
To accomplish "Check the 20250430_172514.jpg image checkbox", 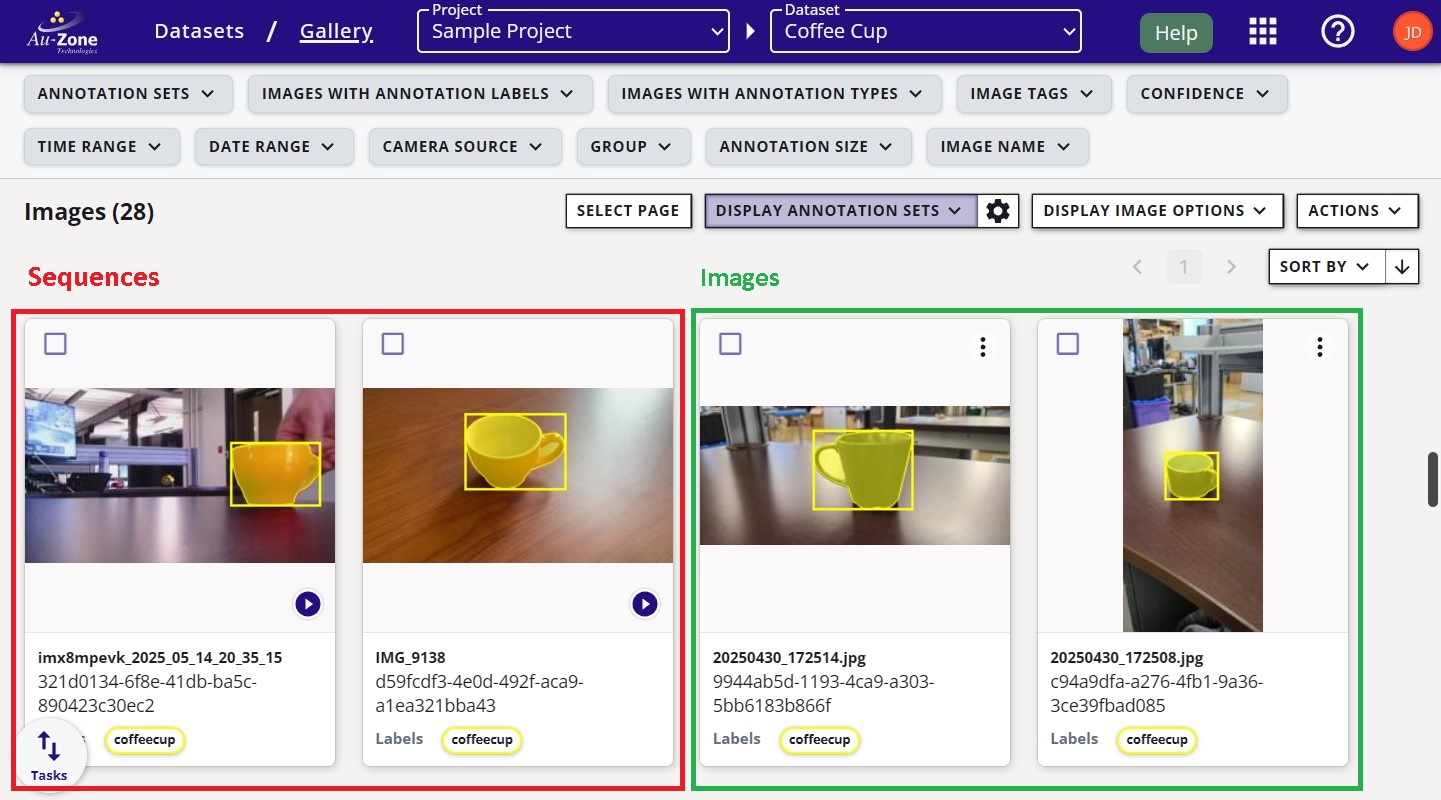I will click(x=730, y=343).
